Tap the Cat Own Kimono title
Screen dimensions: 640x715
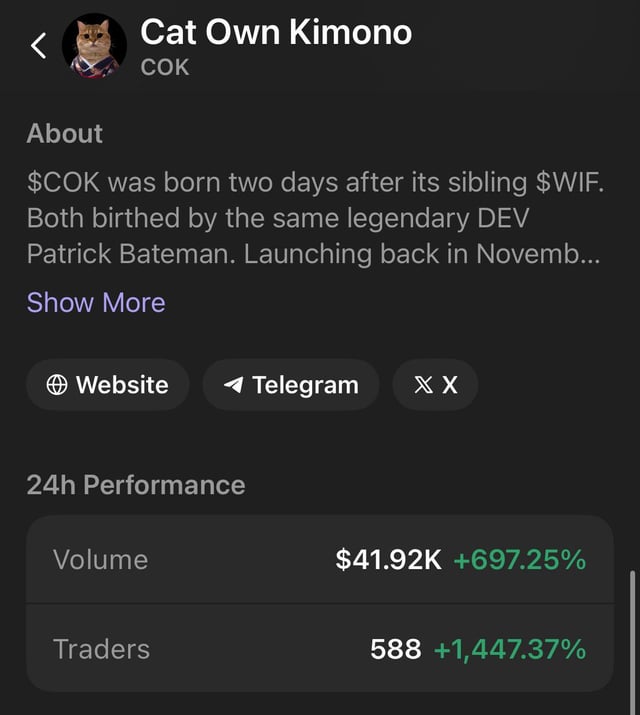click(276, 32)
